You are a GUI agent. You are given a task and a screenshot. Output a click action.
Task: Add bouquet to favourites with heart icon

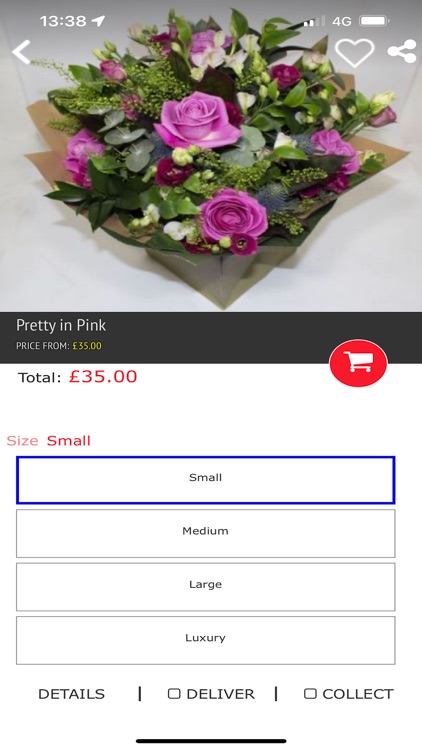click(354, 52)
